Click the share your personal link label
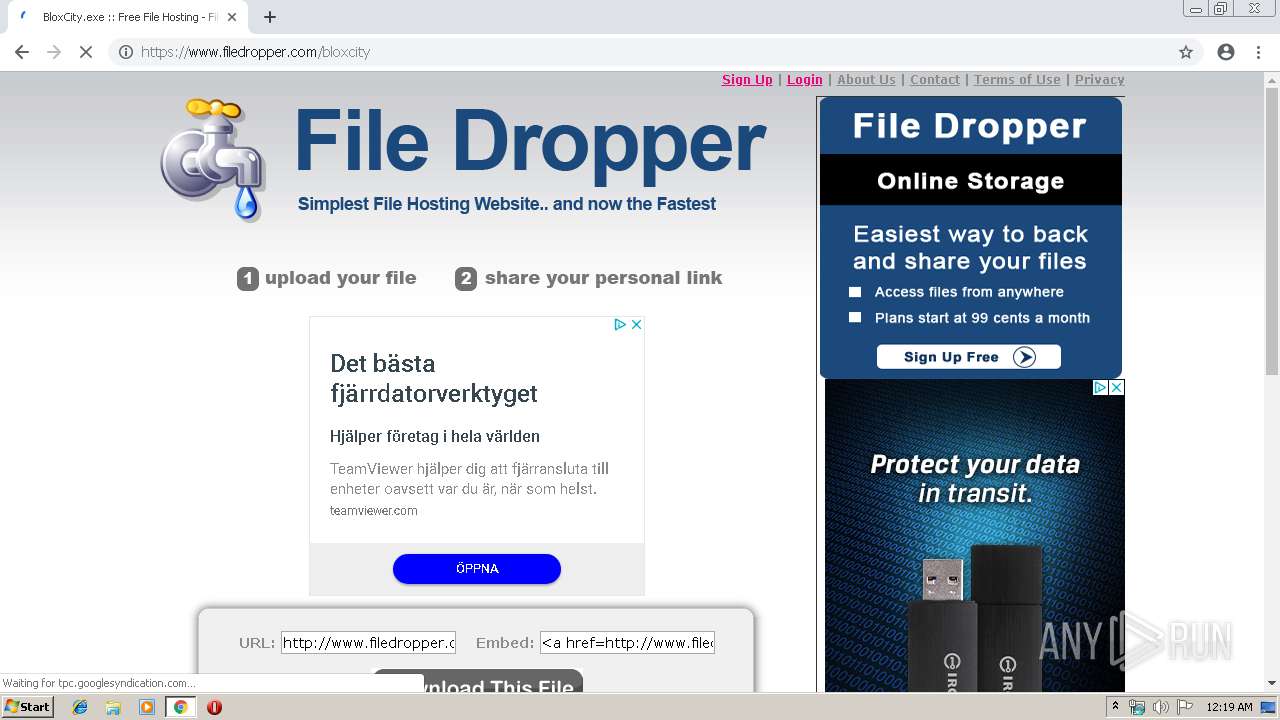Screen dimensions: 1280x720 tap(603, 278)
